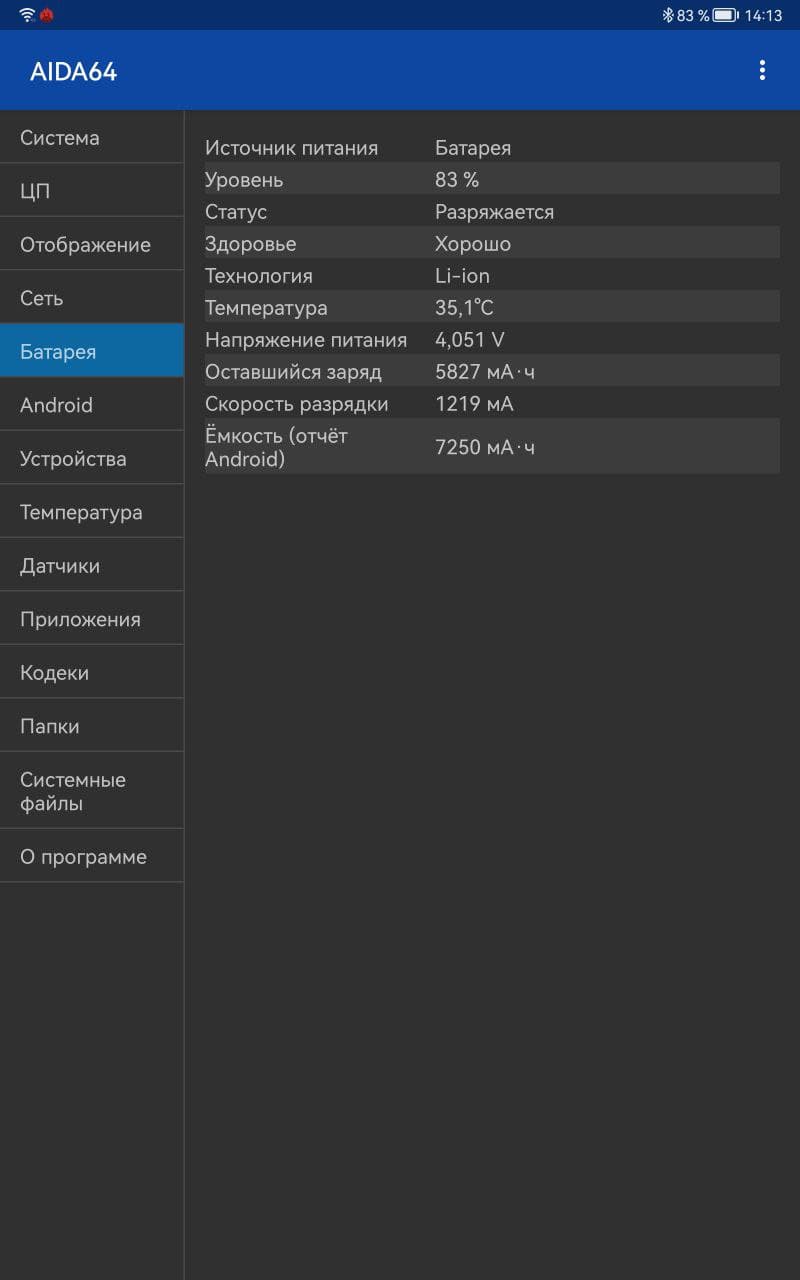The width and height of the screenshot is (800, 1280).
Task: Open the Температура sidebar section
Action: [x=92, y=512]
